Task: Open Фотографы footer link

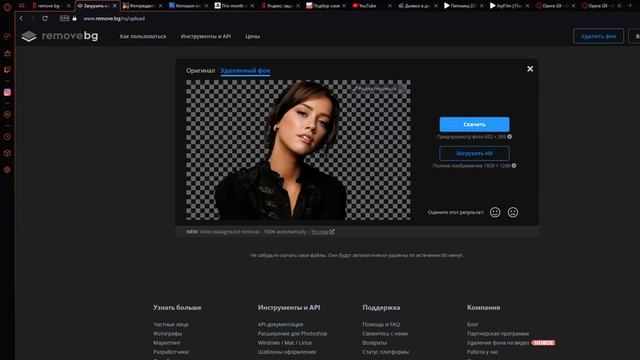Action: point(168,333)
